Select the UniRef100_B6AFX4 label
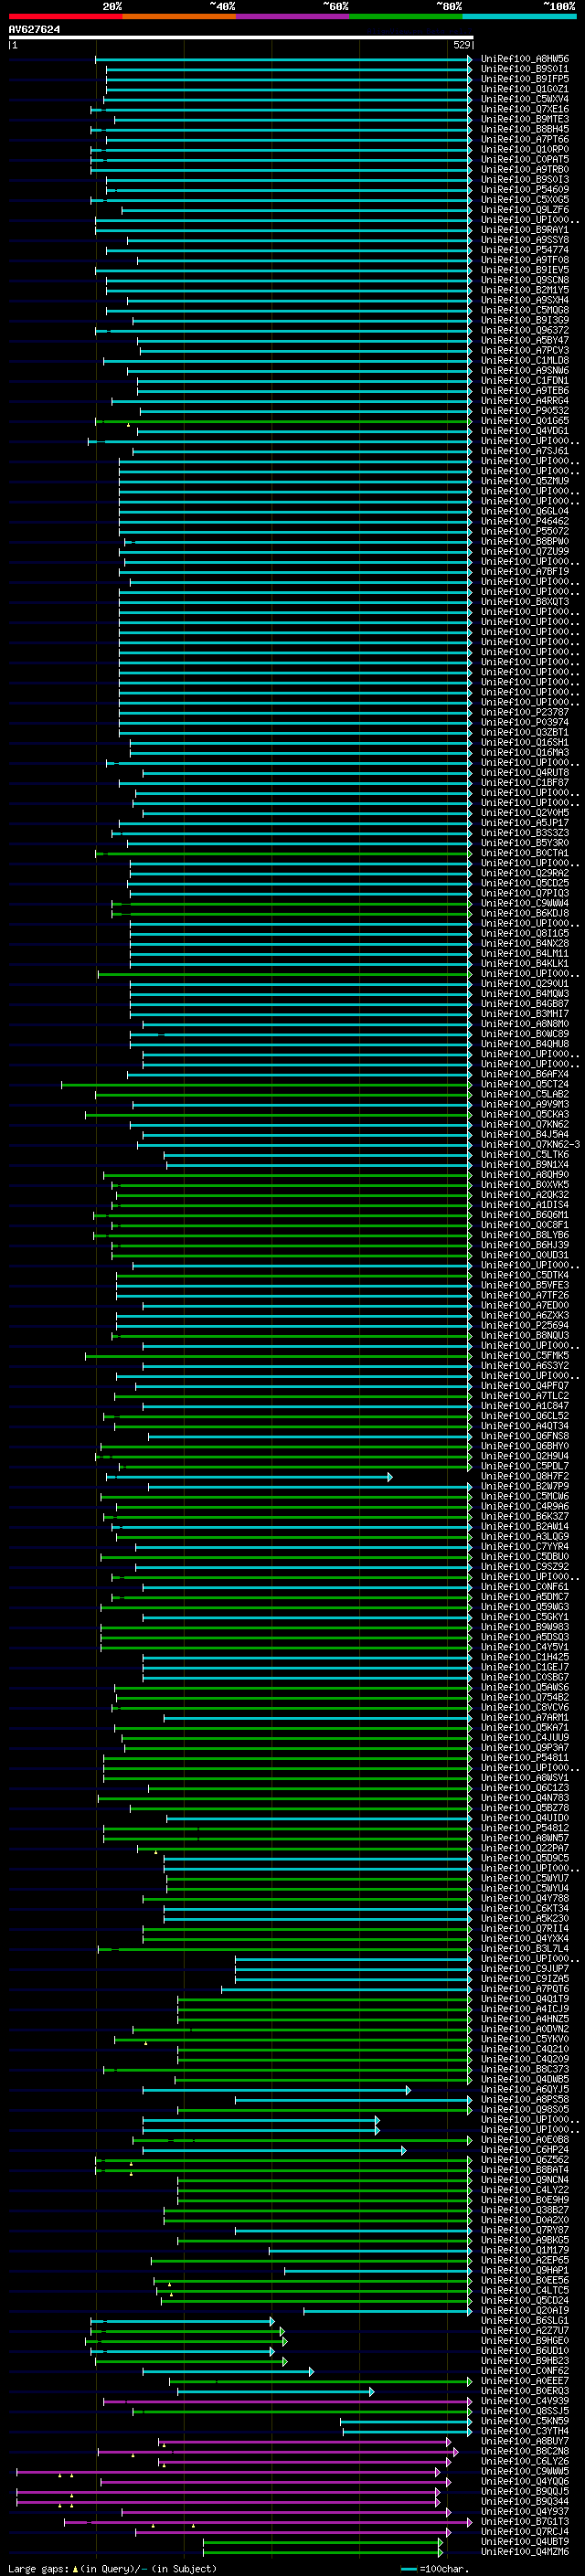Image resolution: width=585 pixels, height=2576 pixels. tap(525, 1074)
